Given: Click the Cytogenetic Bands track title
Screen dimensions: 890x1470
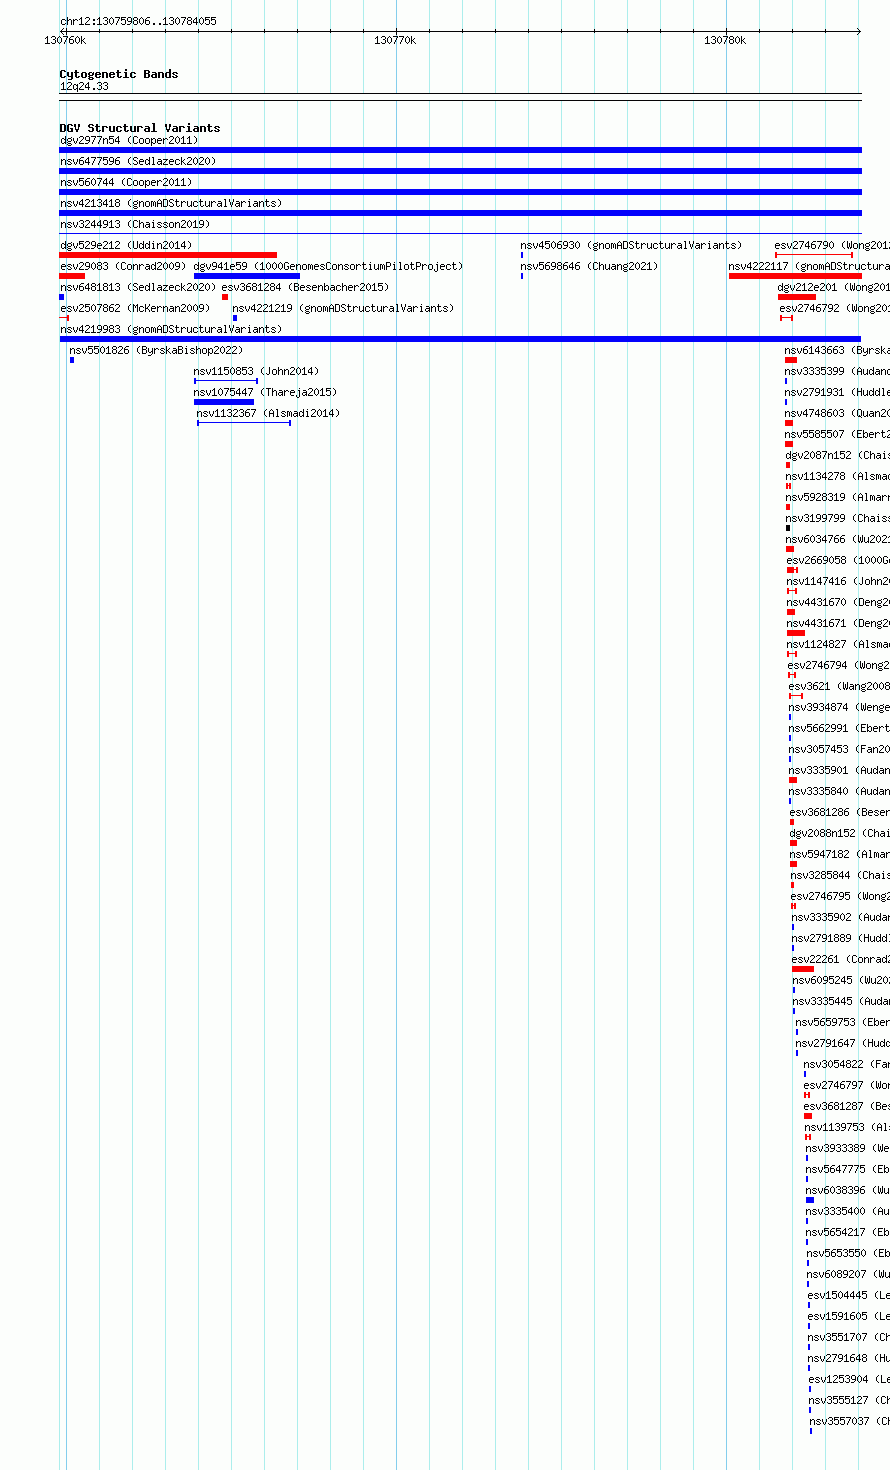Looking at the screenshot, I should [119, 74].
